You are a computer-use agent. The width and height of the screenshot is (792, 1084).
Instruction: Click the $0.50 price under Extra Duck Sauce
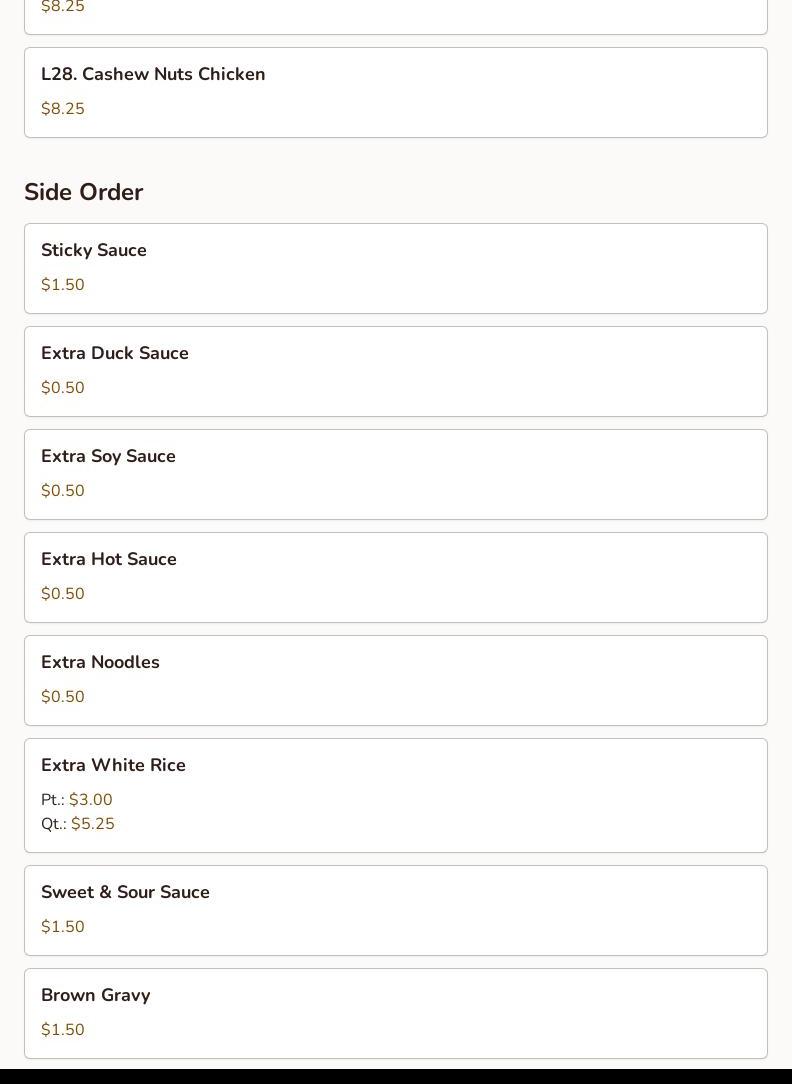pyautogui.click(x=63, y=388)
